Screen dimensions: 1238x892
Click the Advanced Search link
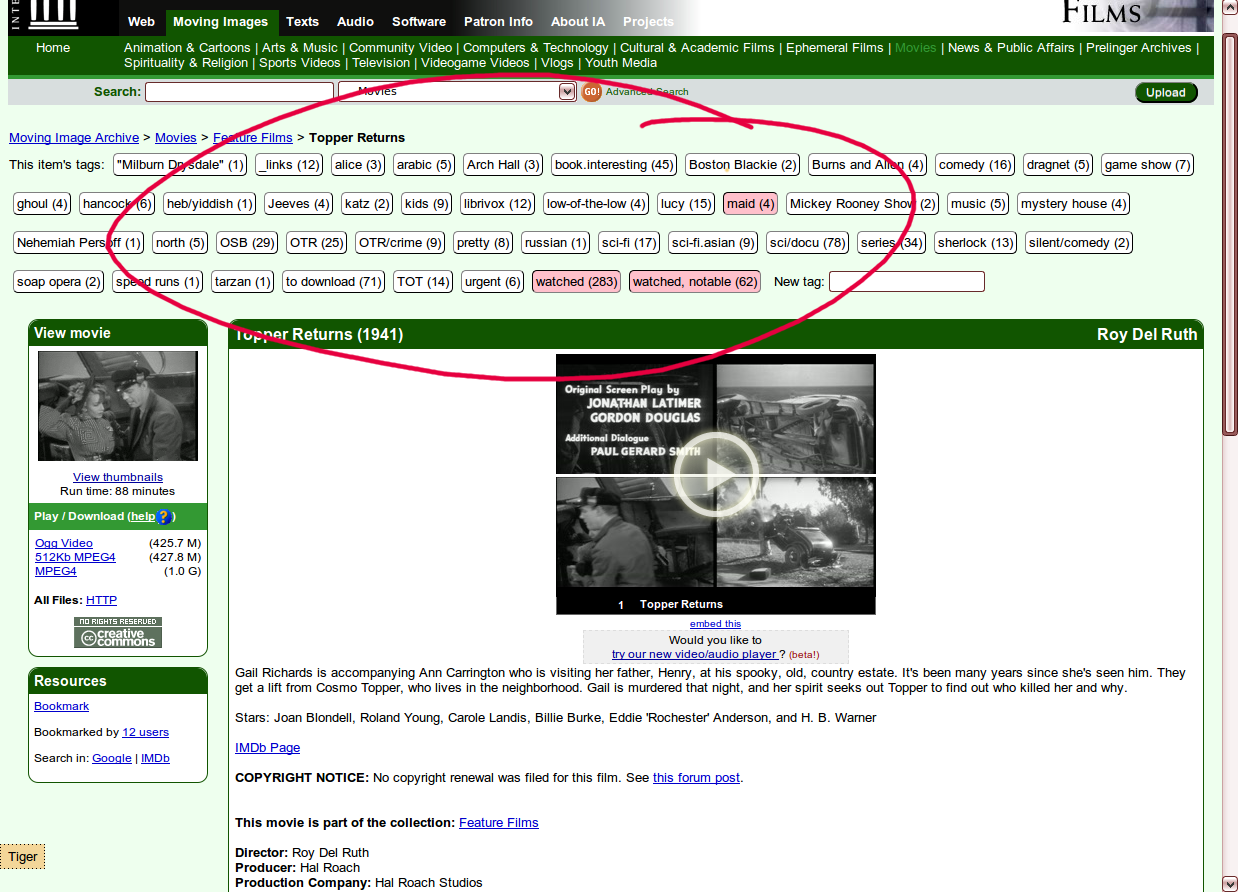pyautogui.click(x=647, y=92)
